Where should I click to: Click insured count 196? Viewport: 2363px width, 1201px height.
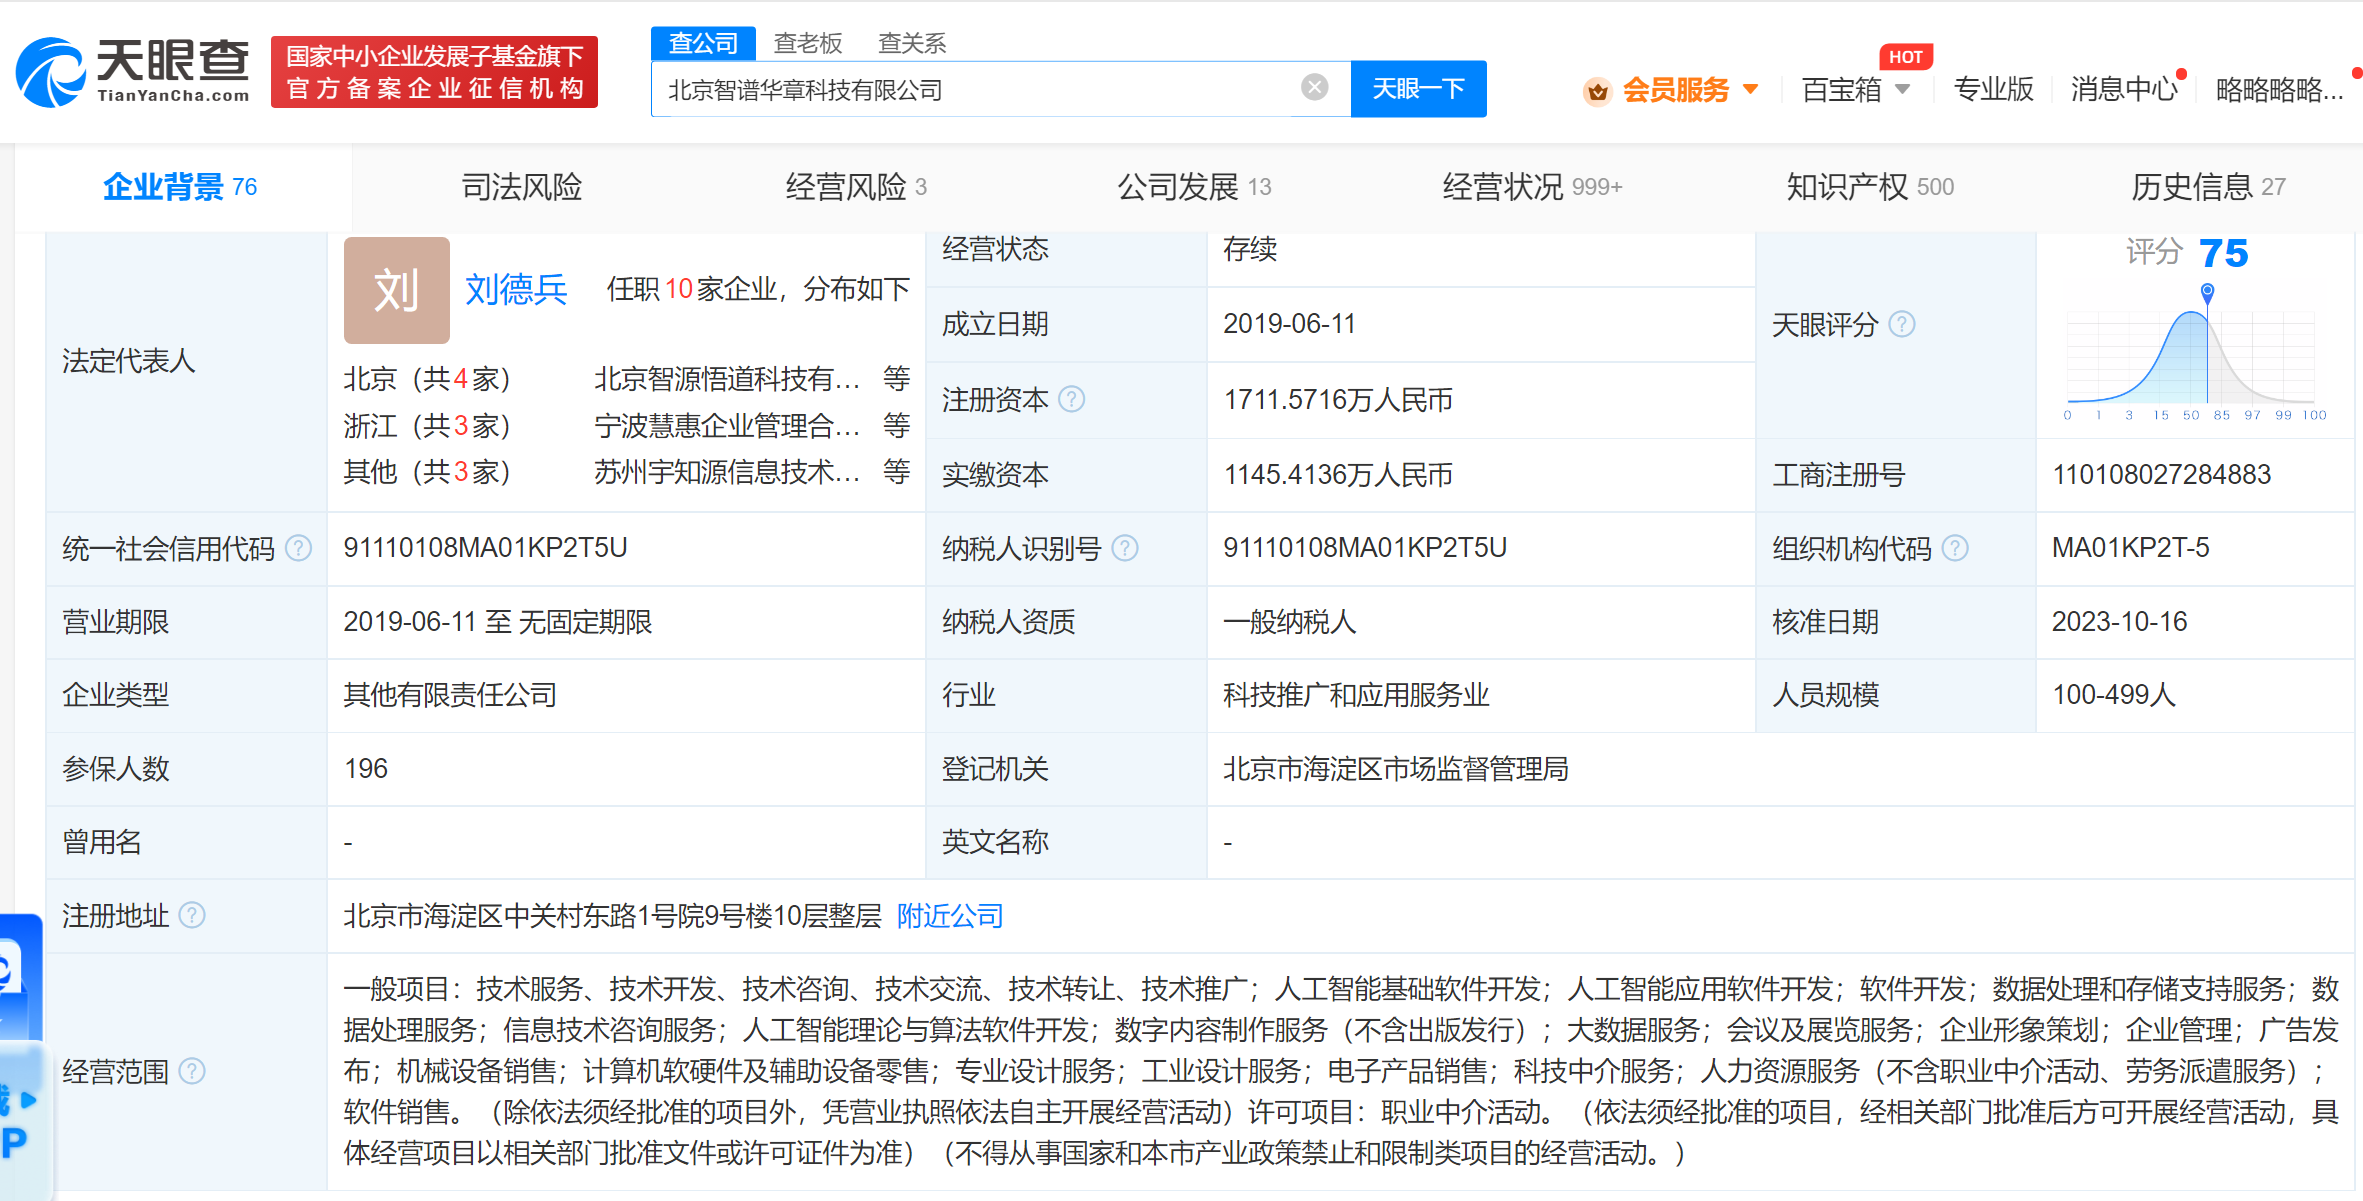point(366,769)
